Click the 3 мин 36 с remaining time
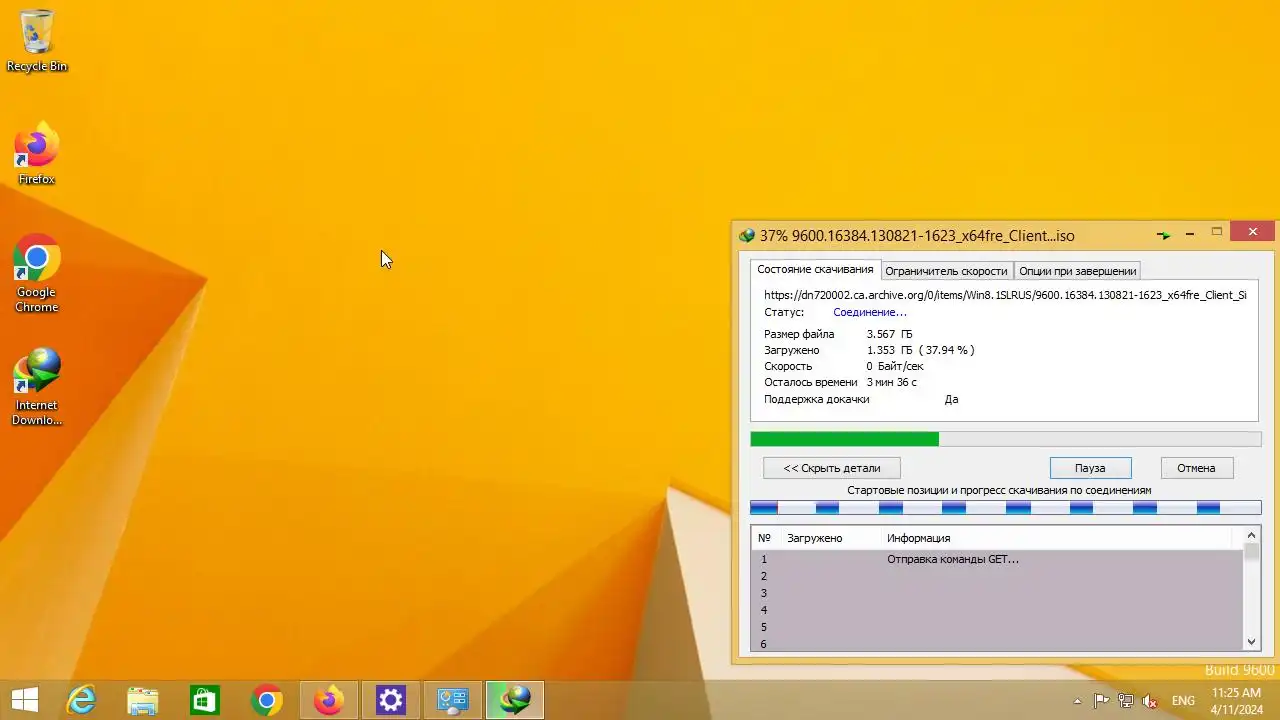This screenshot has height=720, width=1280. pos(891,382)
